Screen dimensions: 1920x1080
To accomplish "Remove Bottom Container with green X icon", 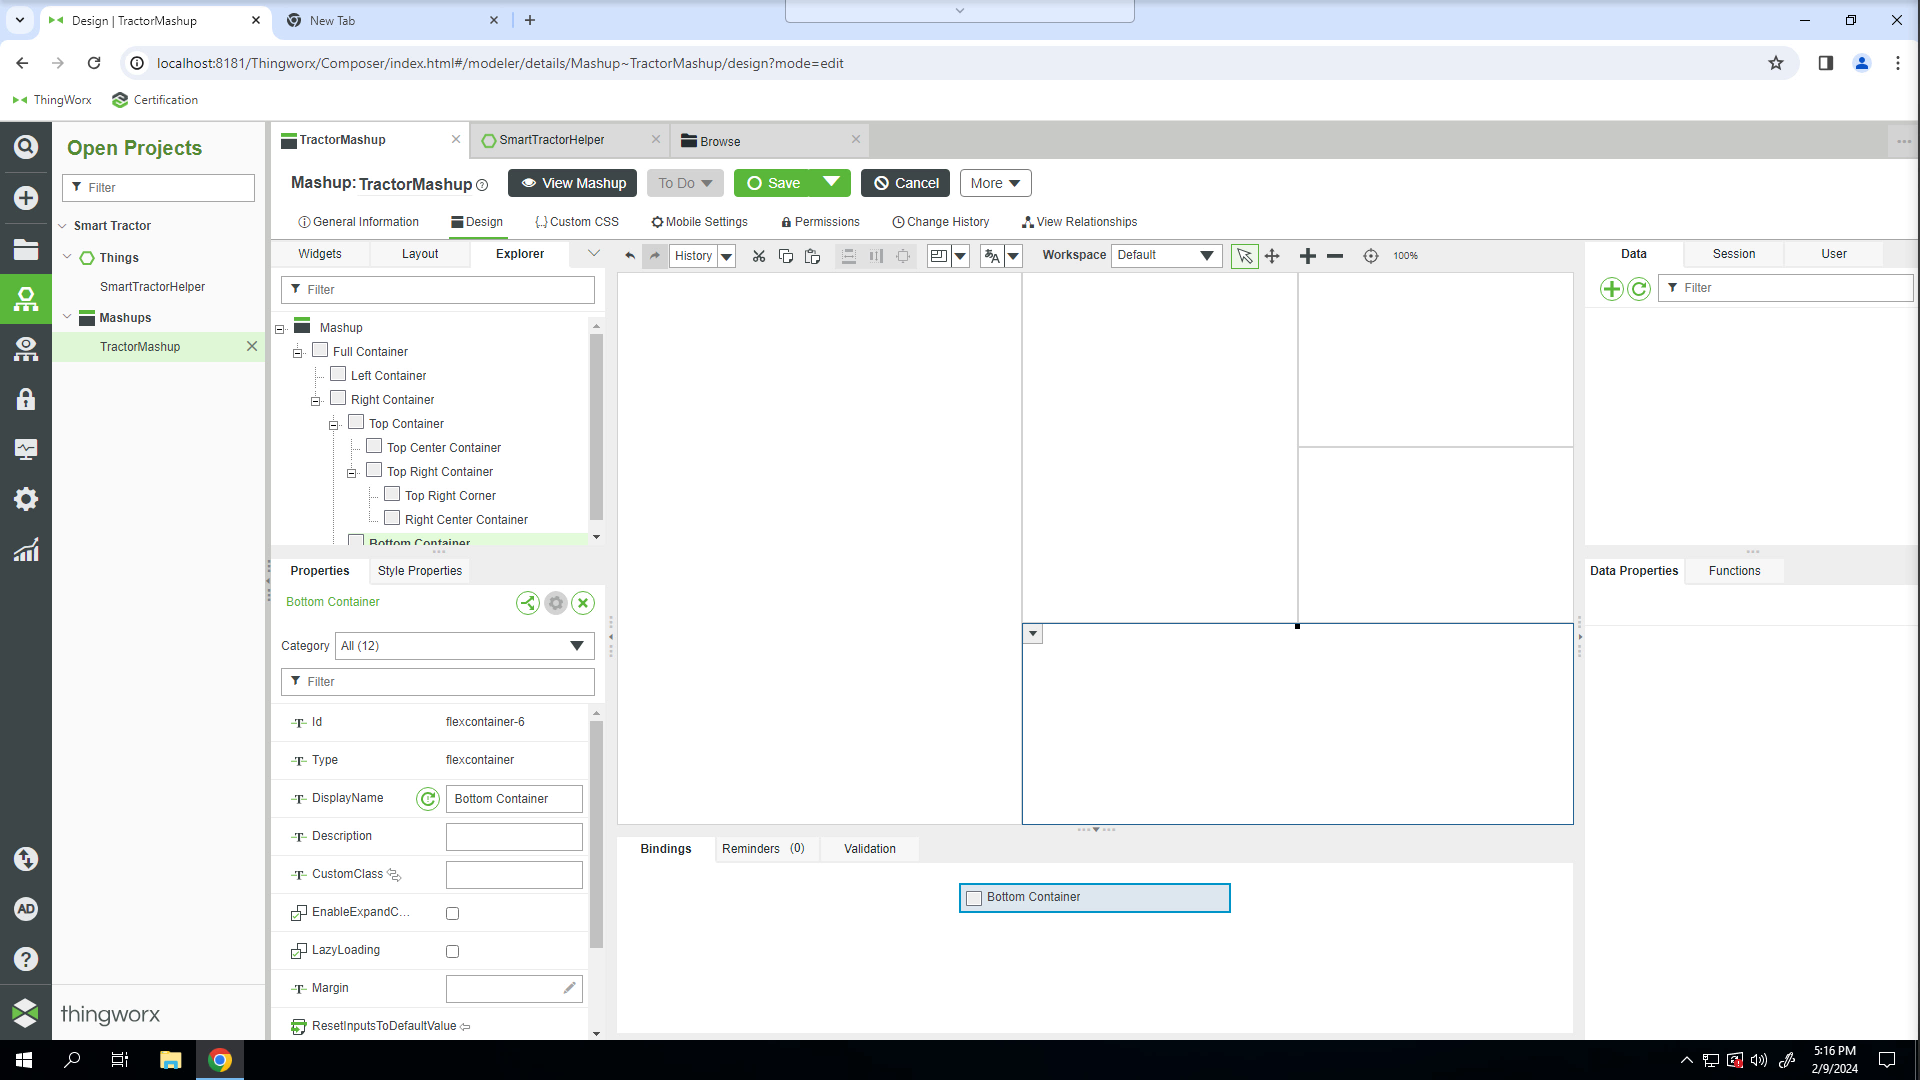I will 583,603.
